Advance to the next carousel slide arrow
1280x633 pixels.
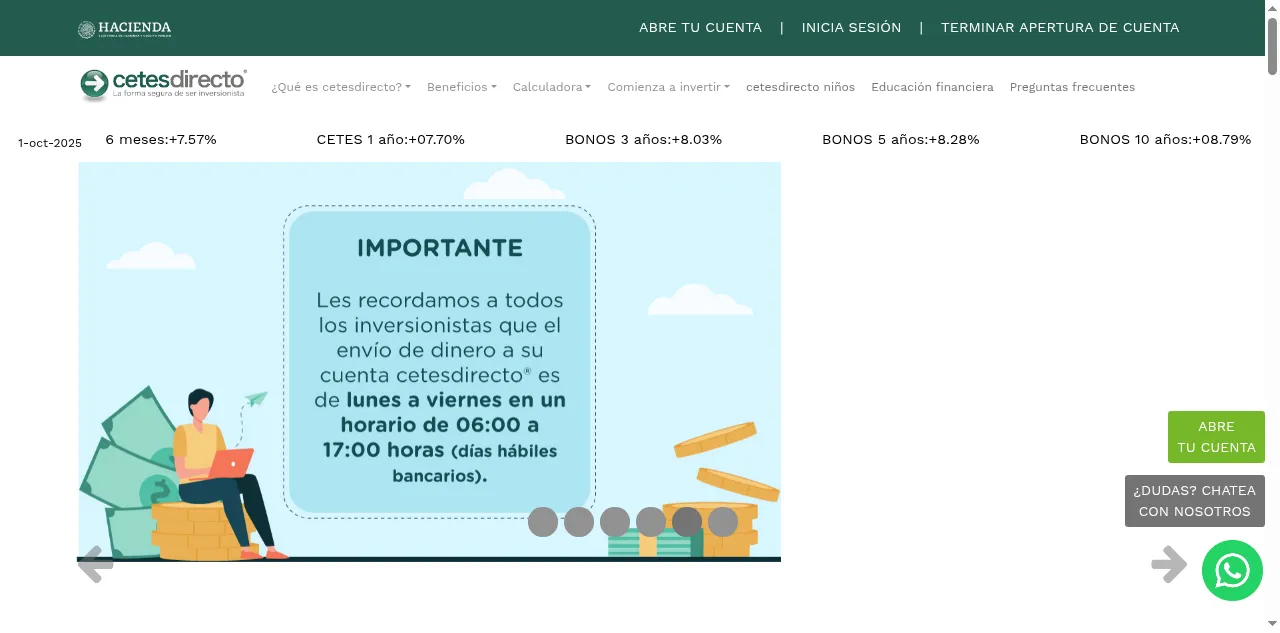click(1169, 564)
